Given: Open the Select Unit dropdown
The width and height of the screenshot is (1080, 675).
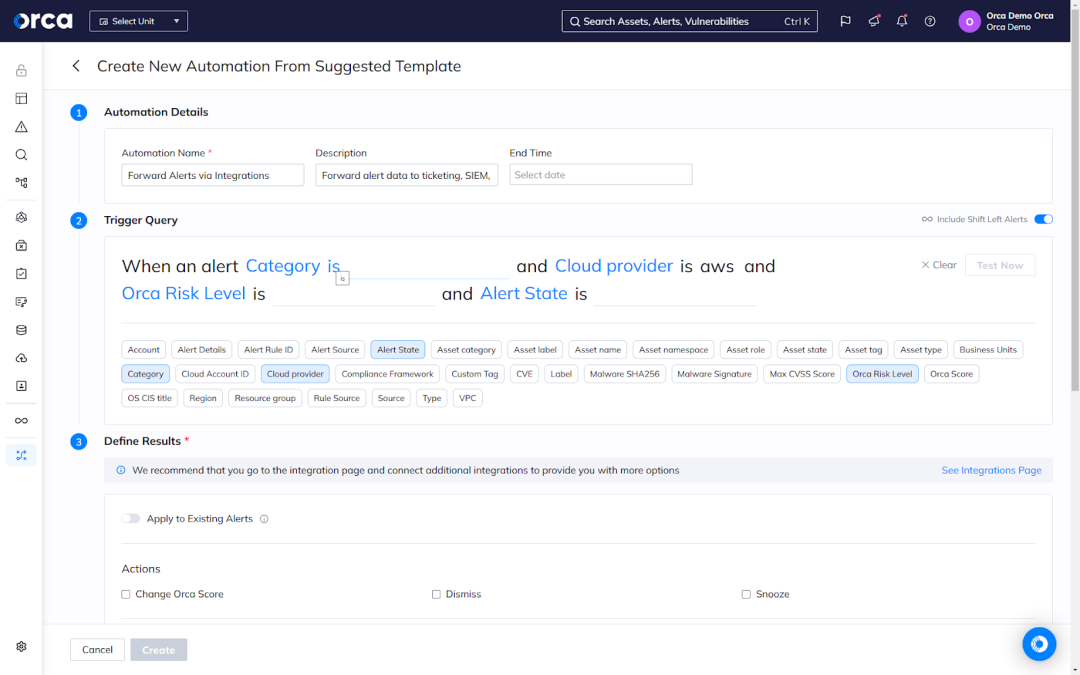Looking at the screenshot, I should 138,21.
